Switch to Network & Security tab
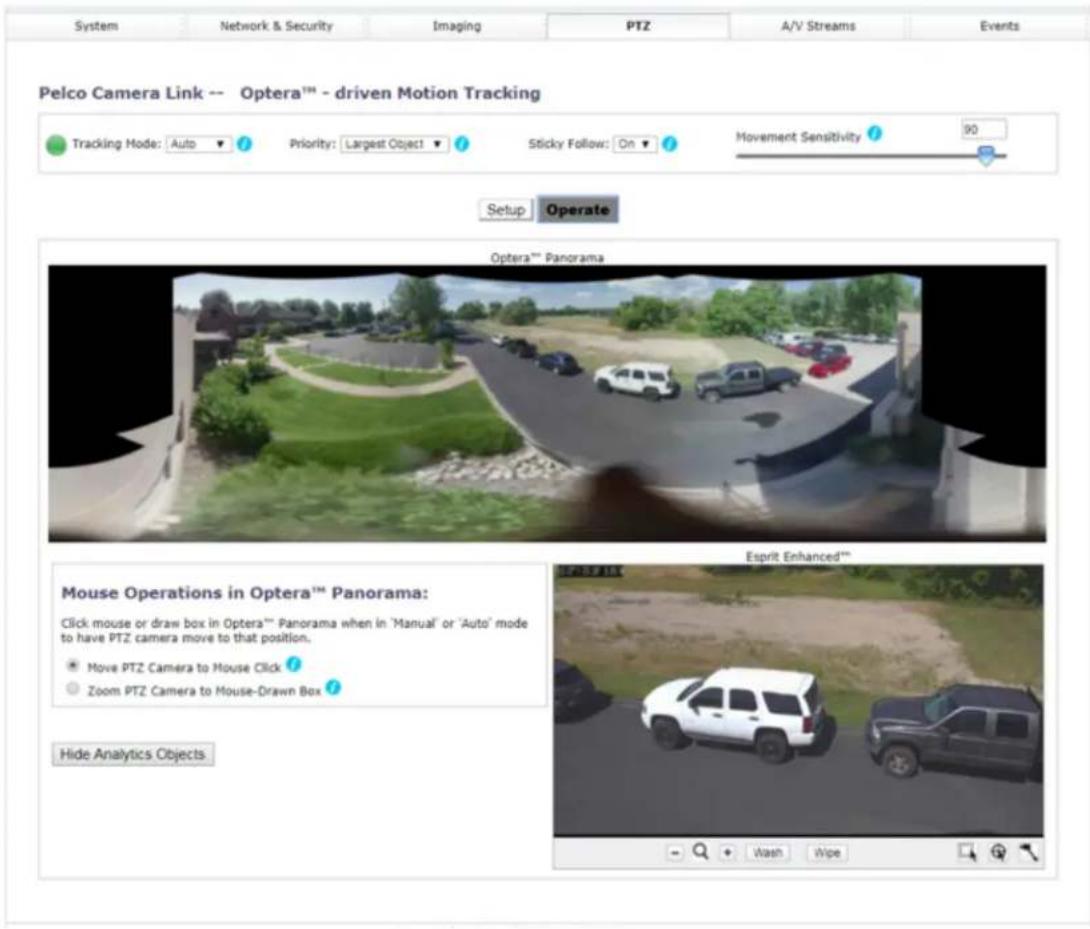Image resolution: width=1090 pixels, height=929 pixels. click(276, 26)
